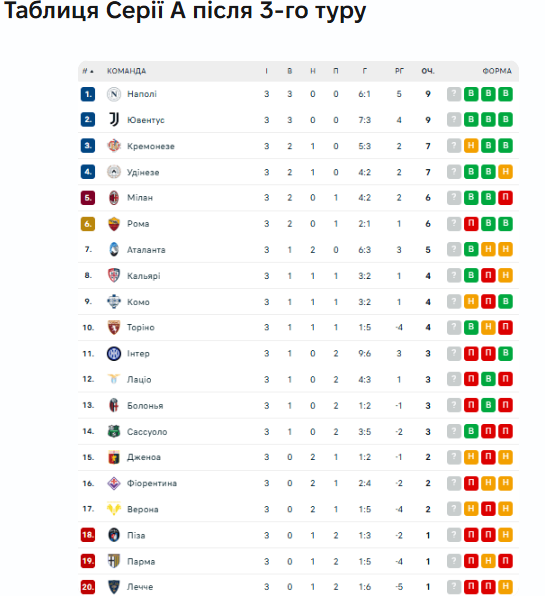The image size is (545, 596).
Task: Select the Roma wolf crest icon
Action: tap(114, 224)
